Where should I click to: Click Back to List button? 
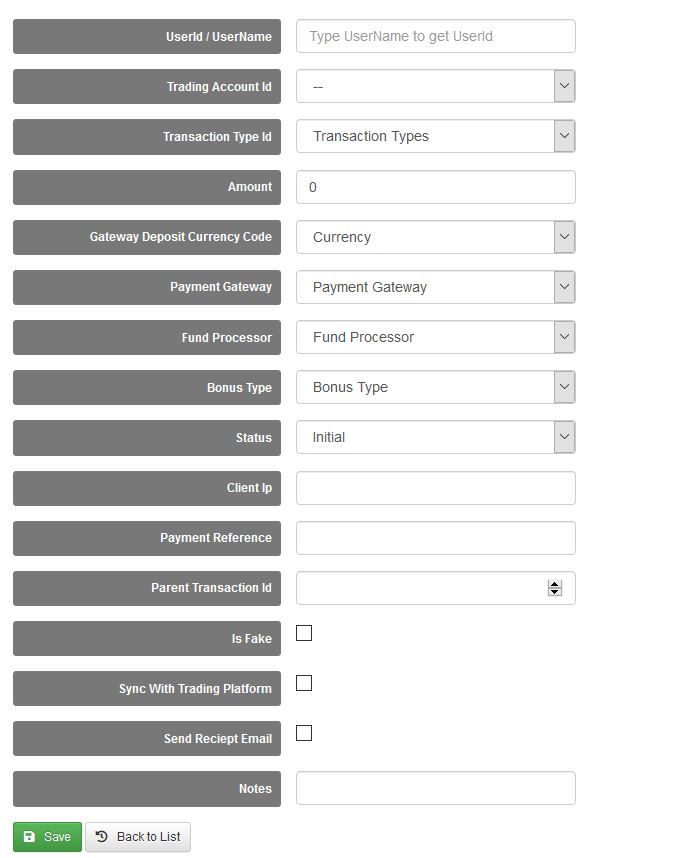(x=138, y=837)
